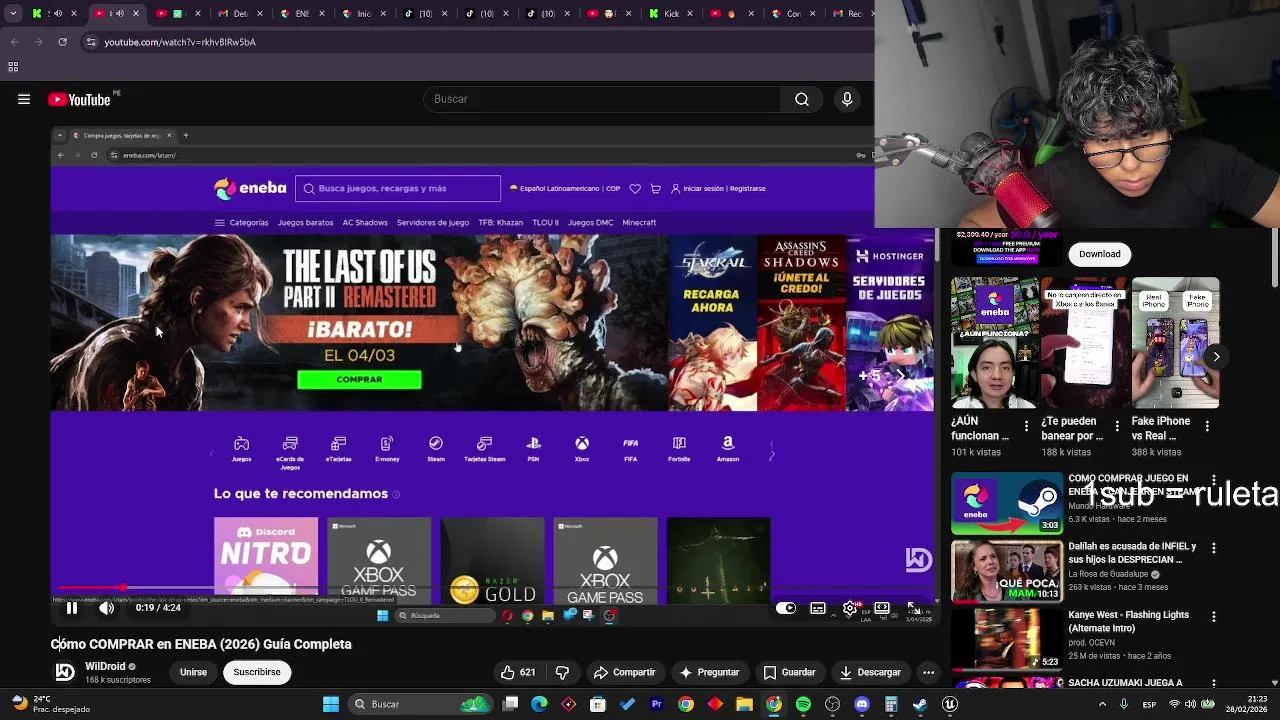This screenshot has width=1280, height=720.
Task: Mute the video player volume
Action: [107, 607]
